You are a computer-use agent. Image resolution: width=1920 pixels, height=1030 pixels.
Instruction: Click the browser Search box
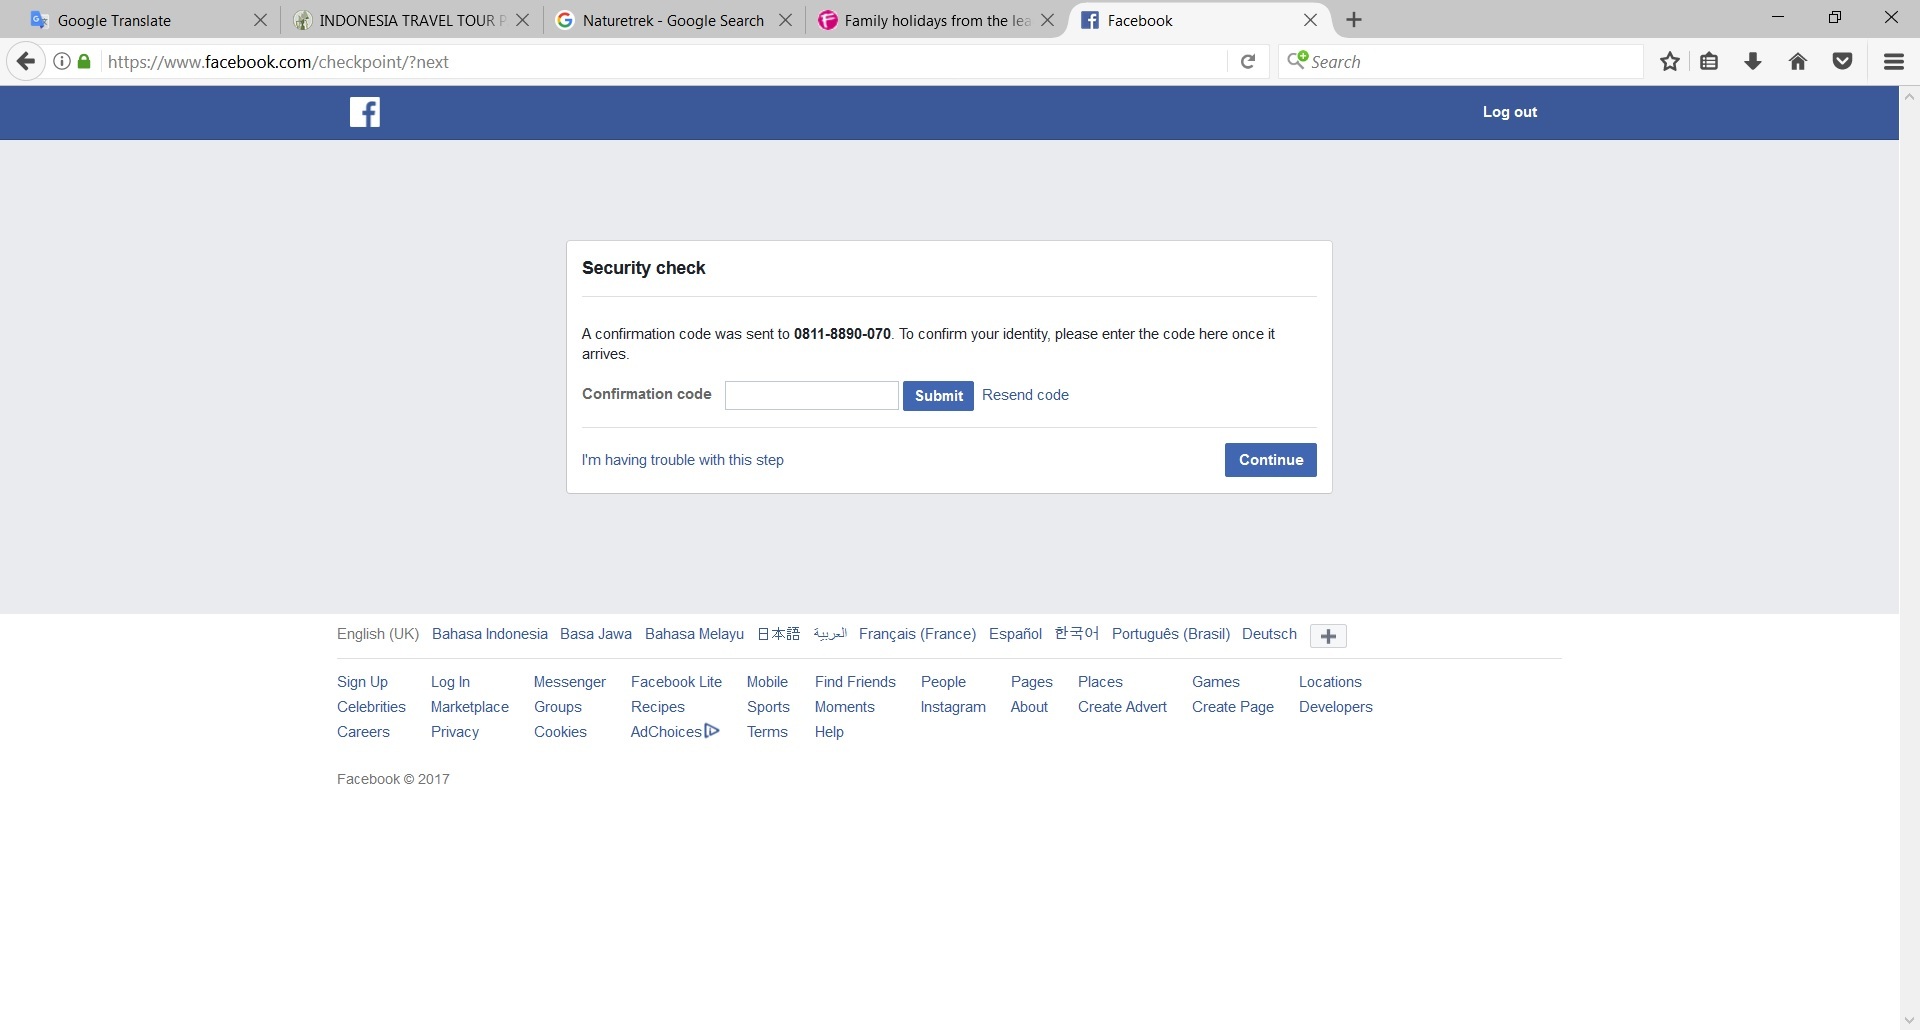tap(1460, 62)
